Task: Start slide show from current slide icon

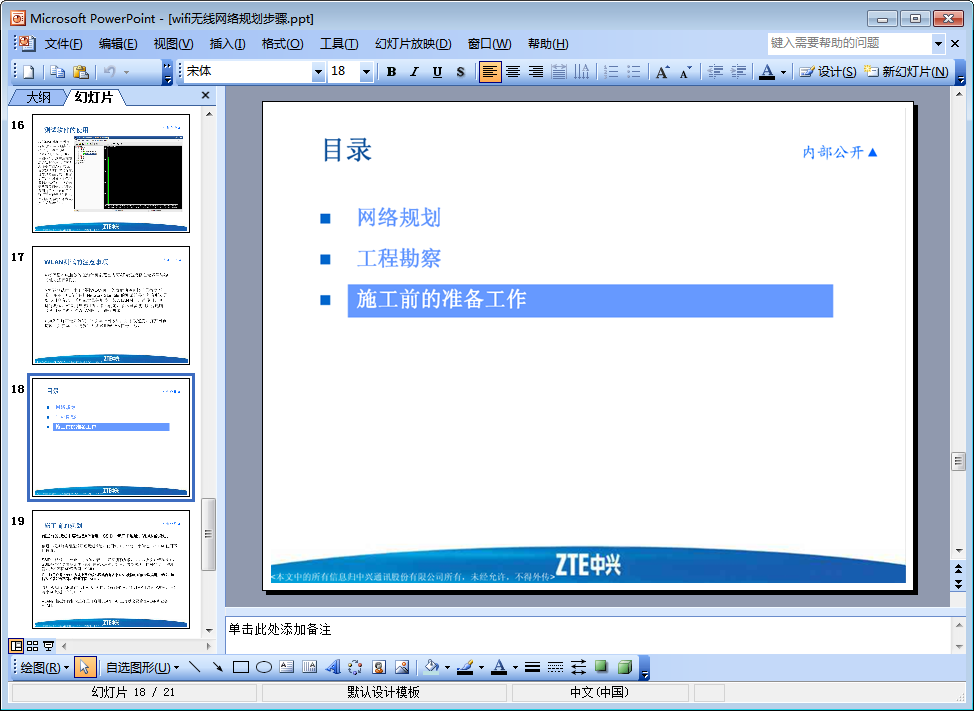Action: point(48,646)
